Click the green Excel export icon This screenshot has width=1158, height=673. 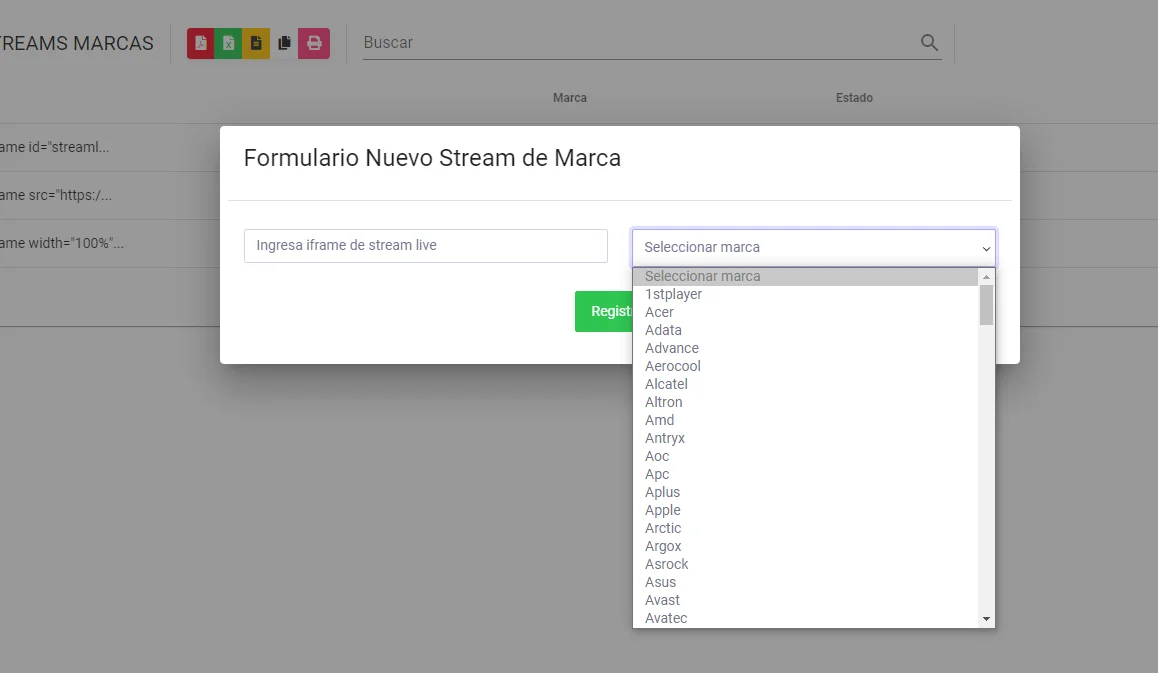(229, 43)
